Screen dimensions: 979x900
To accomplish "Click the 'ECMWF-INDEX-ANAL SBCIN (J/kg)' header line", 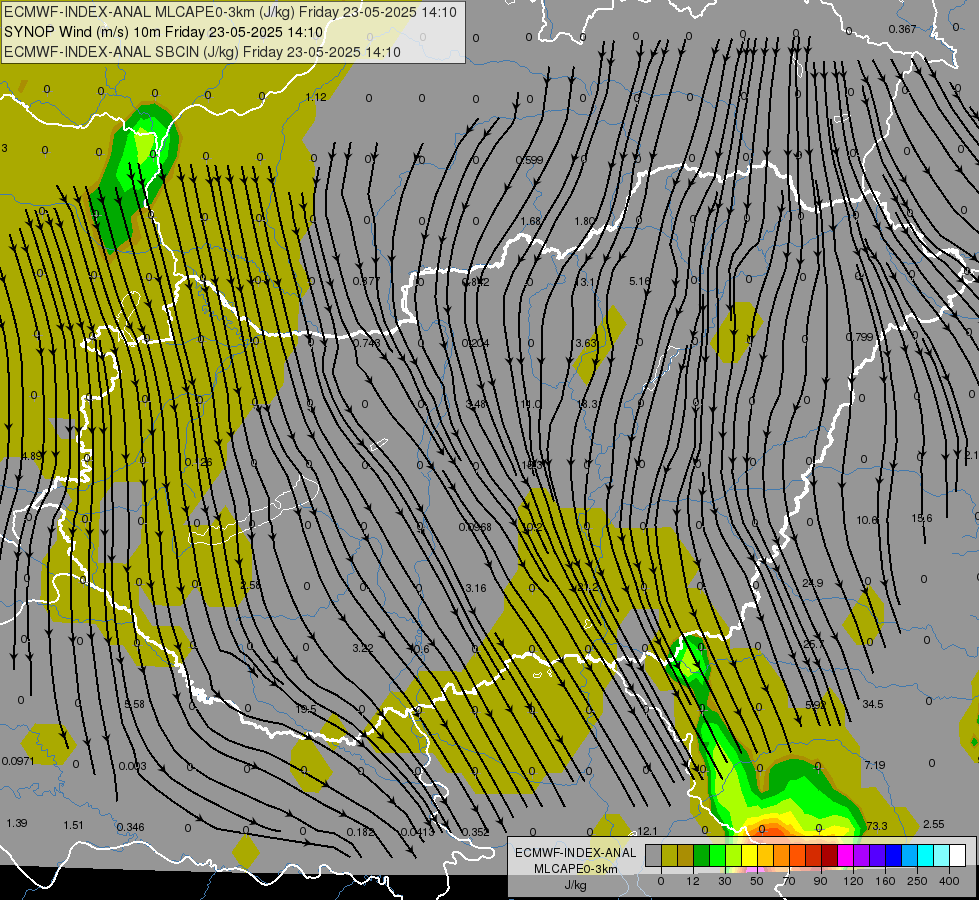I will coord(202,52).
